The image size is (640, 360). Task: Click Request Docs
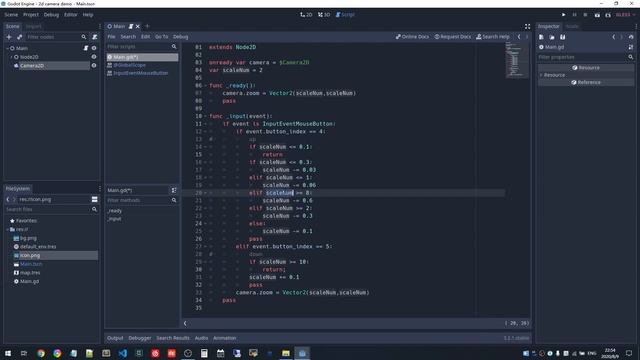coord(452,37)
